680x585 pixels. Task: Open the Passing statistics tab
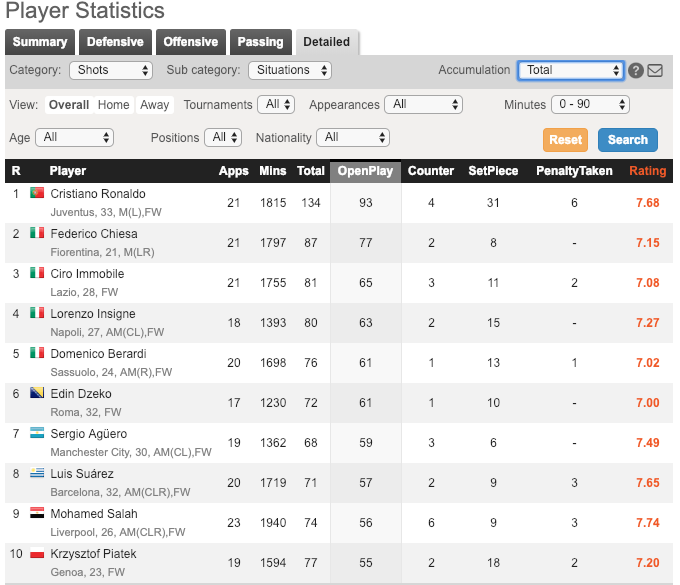pyautogui.click(x=260, y=42)
